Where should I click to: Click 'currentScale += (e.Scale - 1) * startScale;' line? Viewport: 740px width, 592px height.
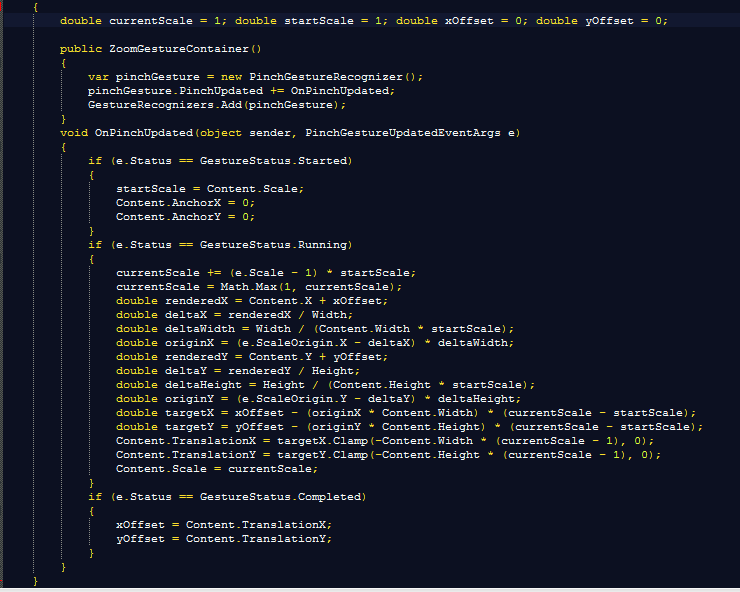click(x=266, y=273)
